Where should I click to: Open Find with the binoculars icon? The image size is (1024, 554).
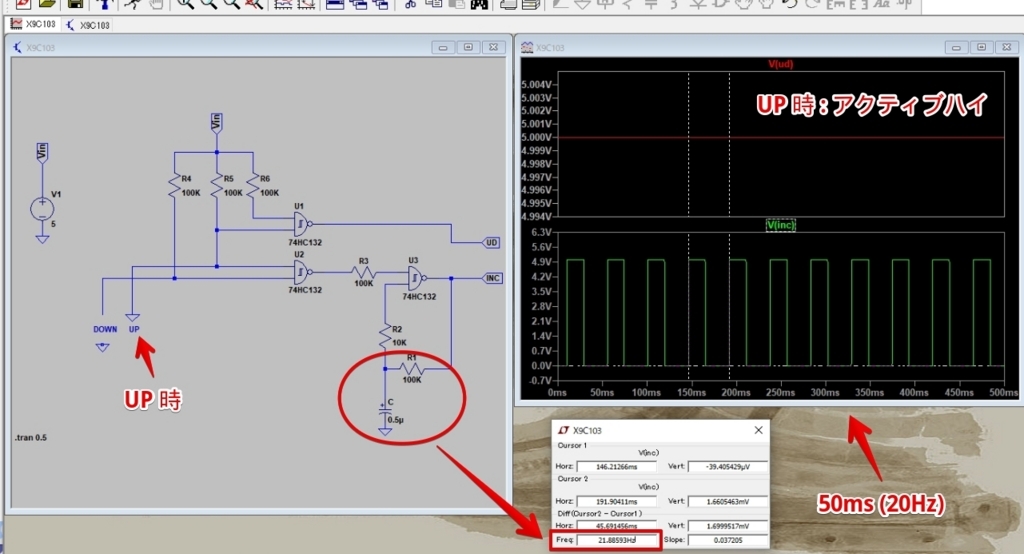tap(479, 3)
